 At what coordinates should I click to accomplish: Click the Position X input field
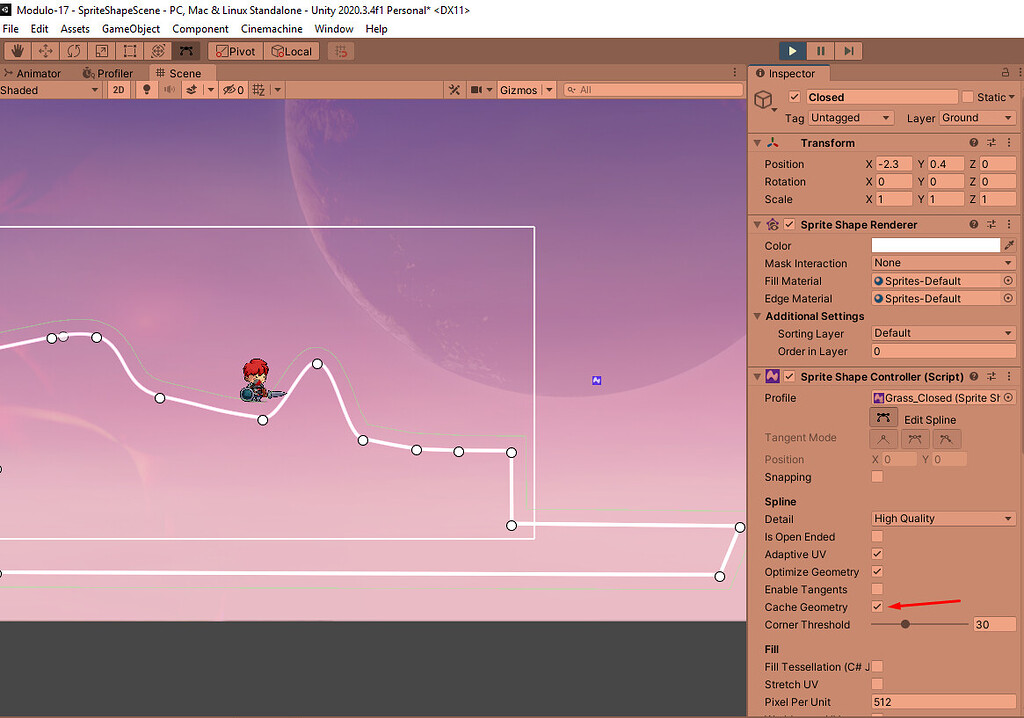click(893, 163)
